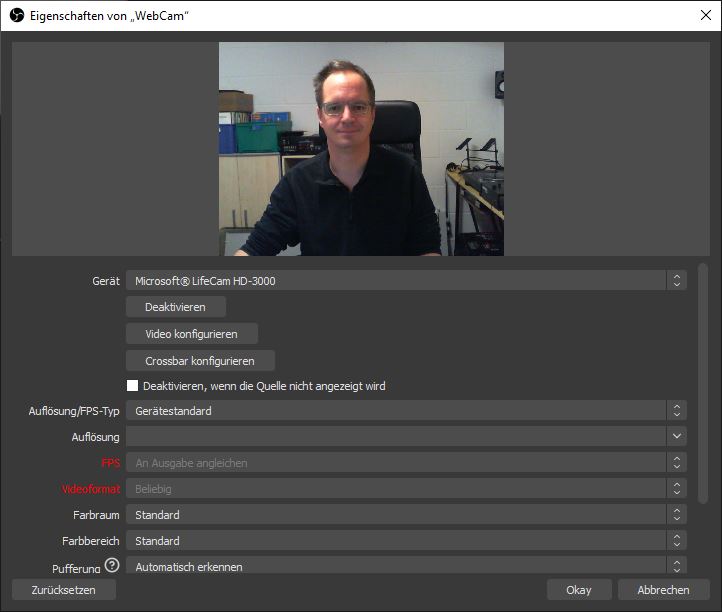
Task: Expand the Auflösung/FPS-Typ dropdown
Action: (x=405, y=411)
